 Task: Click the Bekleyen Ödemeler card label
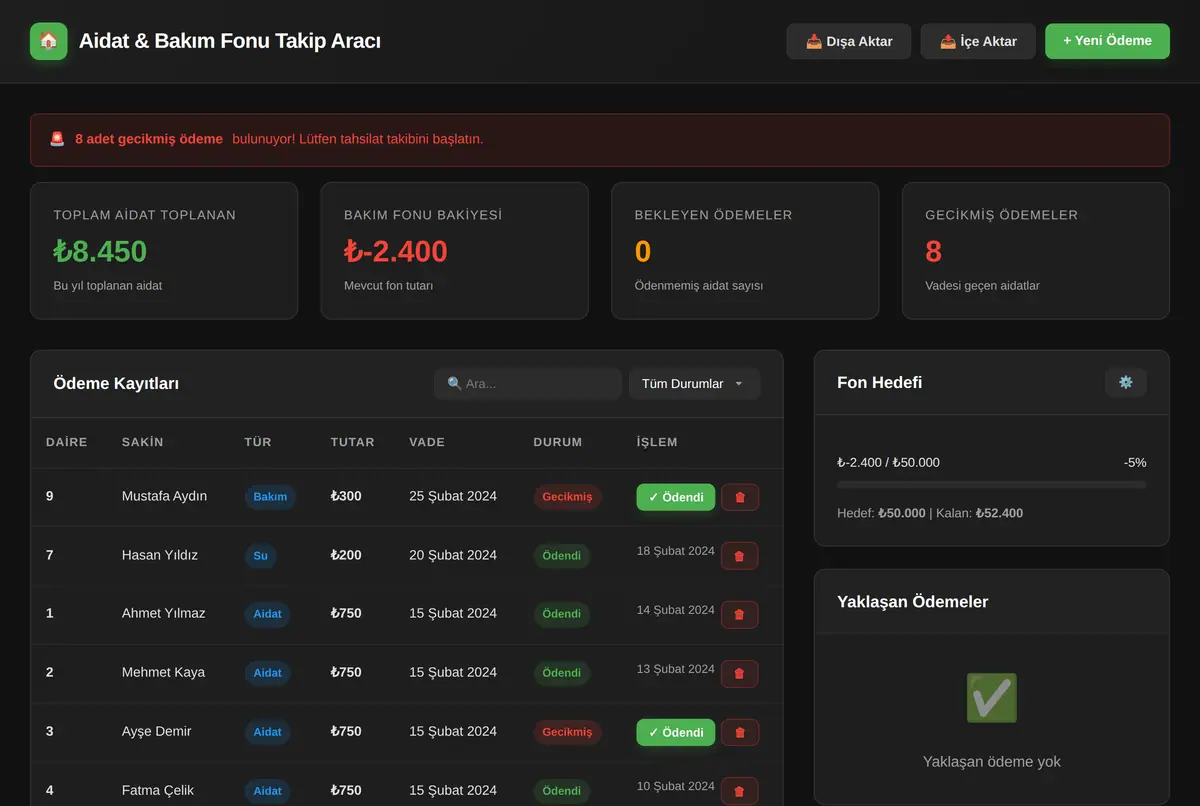(x=714, y=215)
